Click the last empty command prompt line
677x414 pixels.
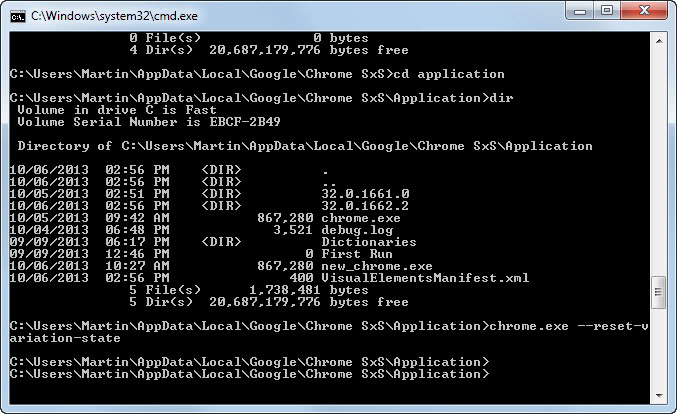point(250,374)
